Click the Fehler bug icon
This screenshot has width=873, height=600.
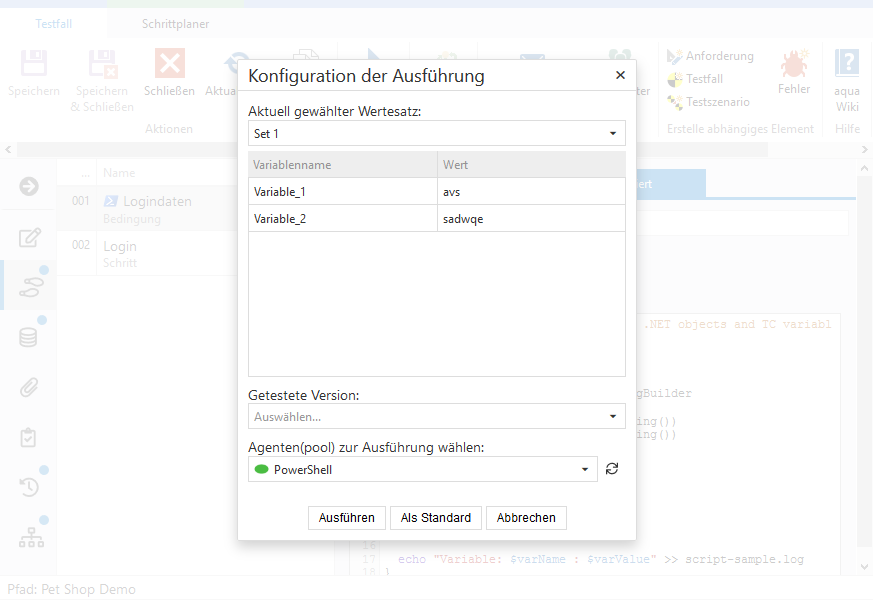tap(794, 65)
